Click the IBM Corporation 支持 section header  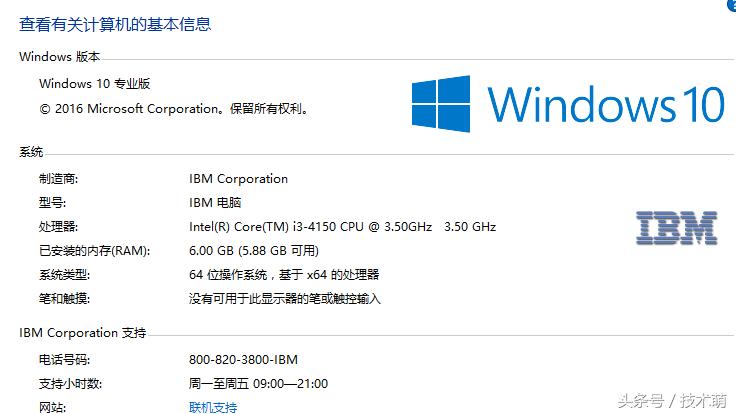coord(83,333)
